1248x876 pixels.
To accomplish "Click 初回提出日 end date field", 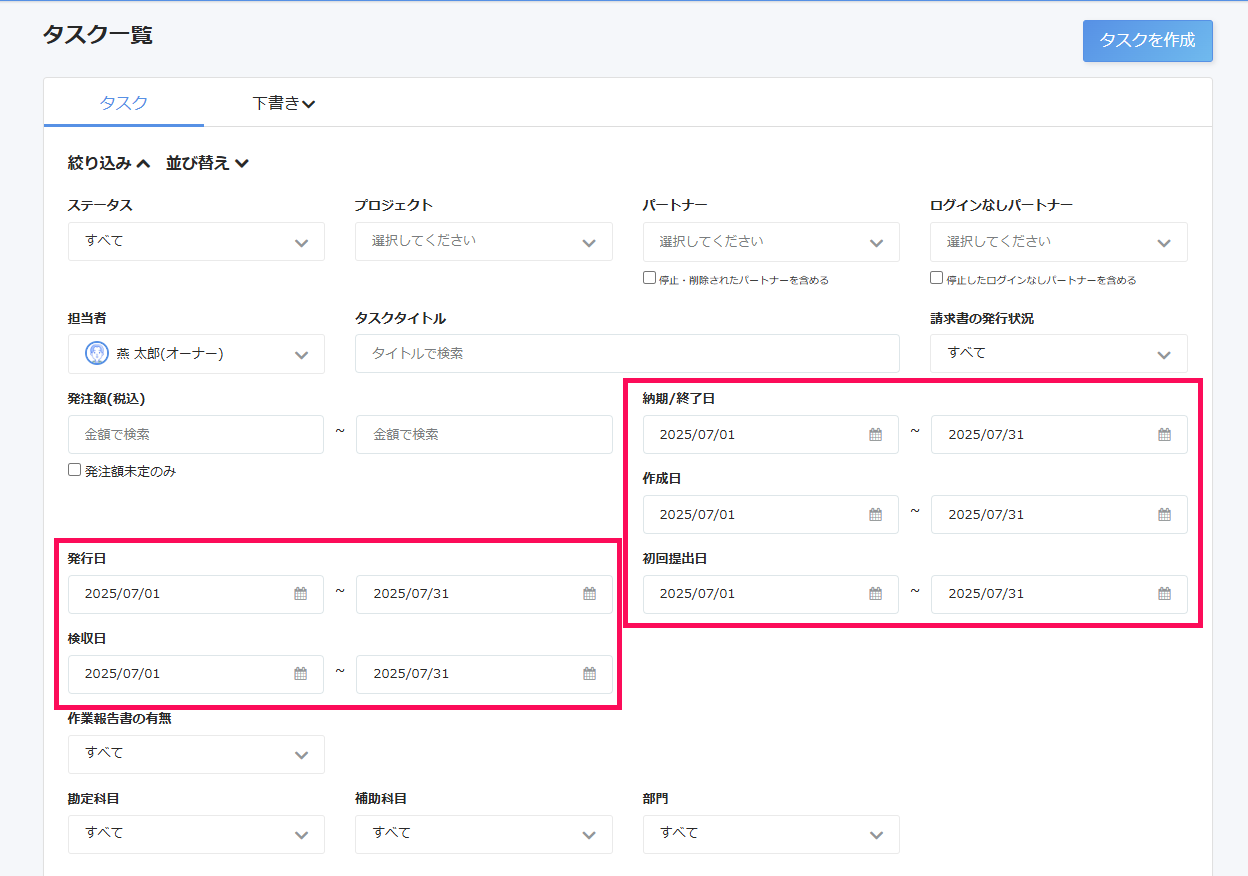I will [x=1059, y=594].
